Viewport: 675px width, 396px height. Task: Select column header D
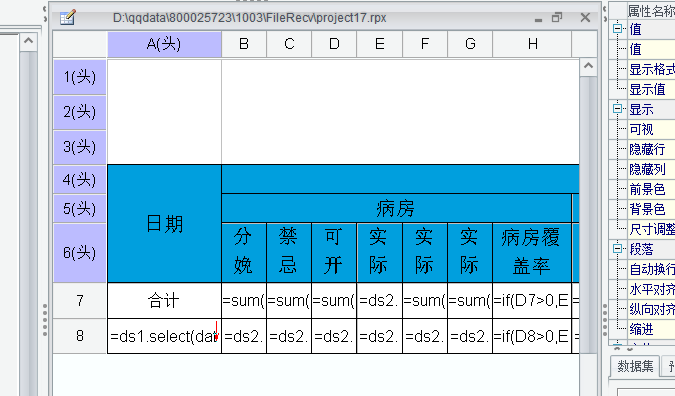(334, 44)
